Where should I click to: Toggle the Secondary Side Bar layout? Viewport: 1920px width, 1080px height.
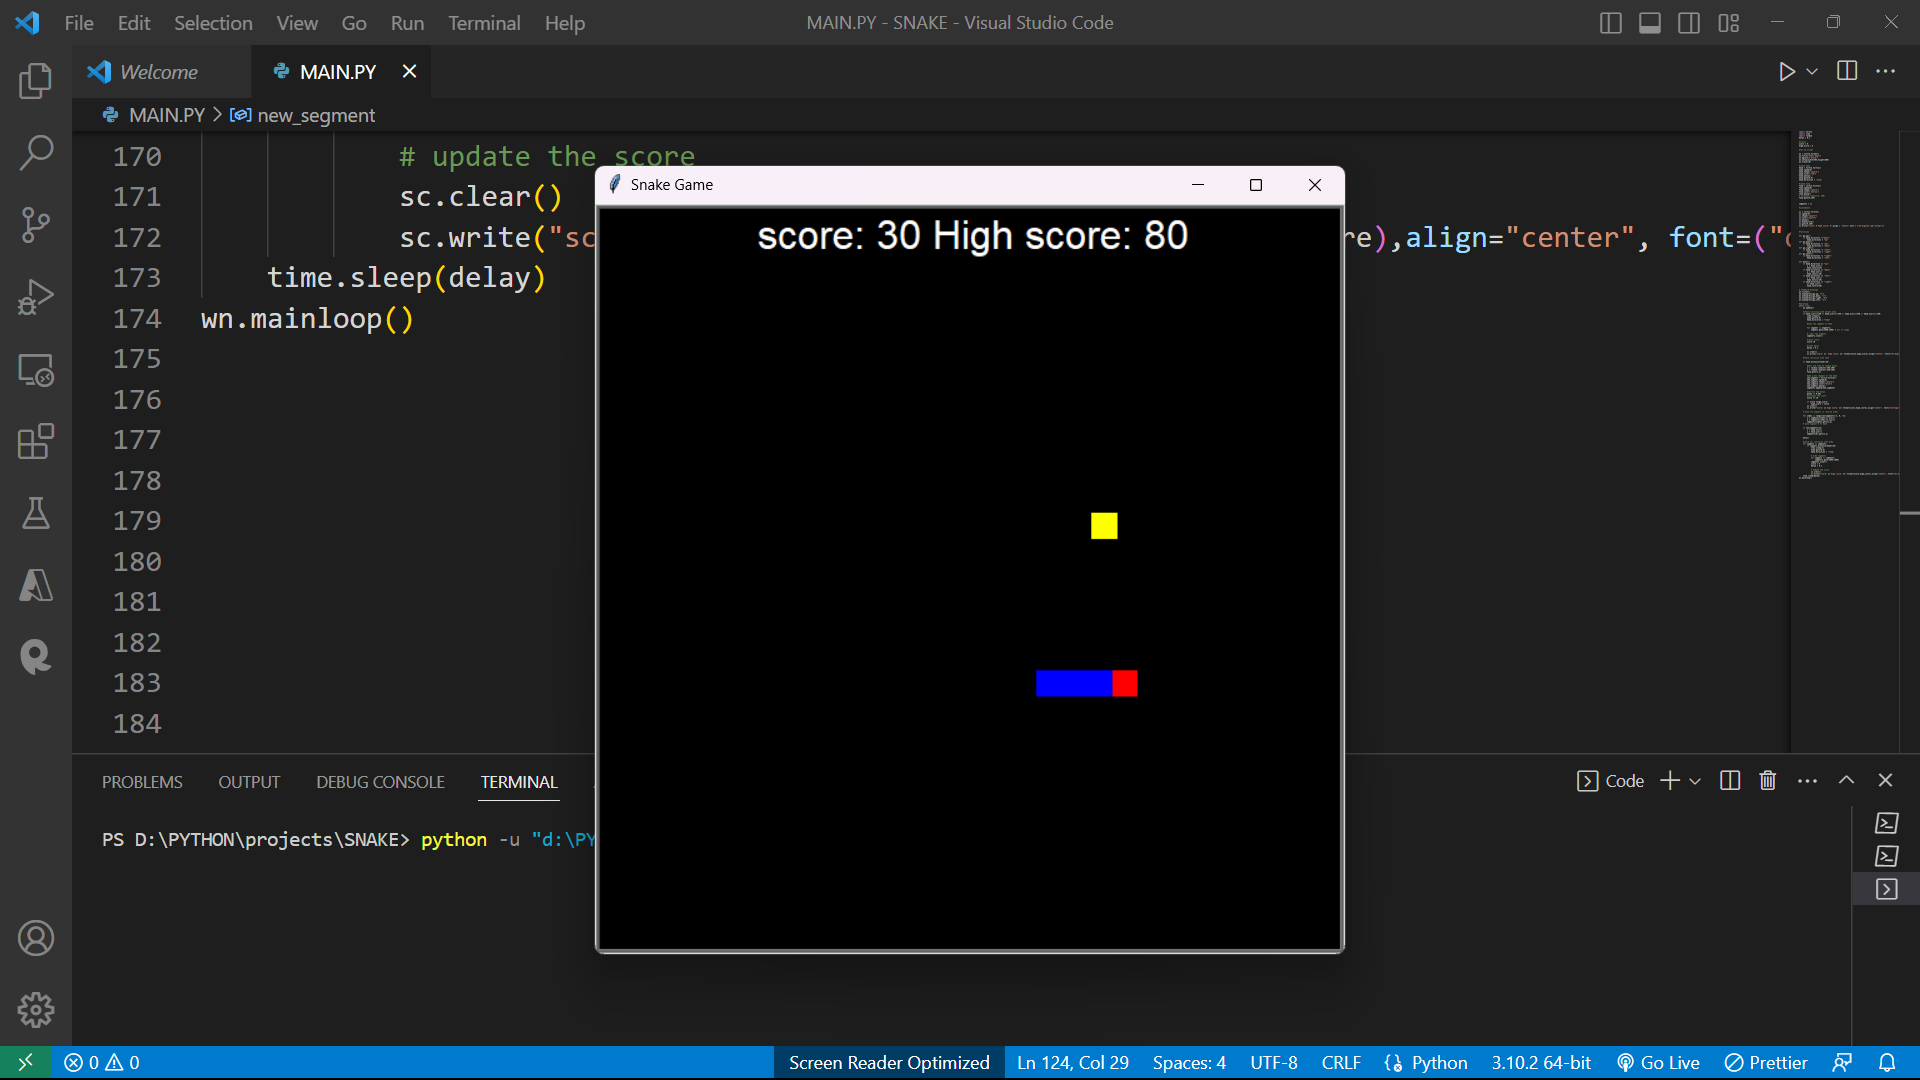(1689, 22)
